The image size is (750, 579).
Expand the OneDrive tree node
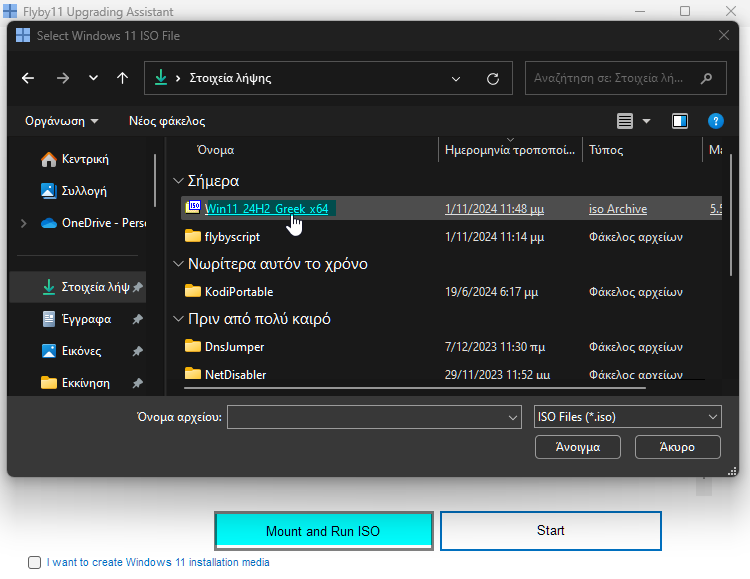point(23,223)
